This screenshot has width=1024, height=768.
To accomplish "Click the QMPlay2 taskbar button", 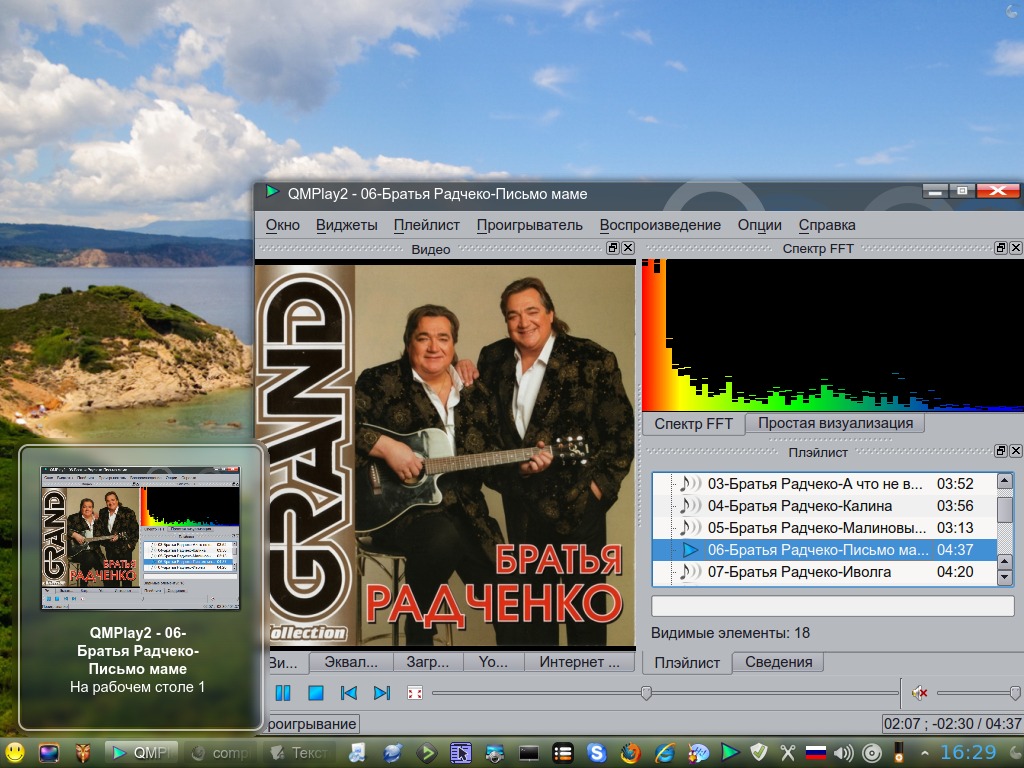I will 142,753.
